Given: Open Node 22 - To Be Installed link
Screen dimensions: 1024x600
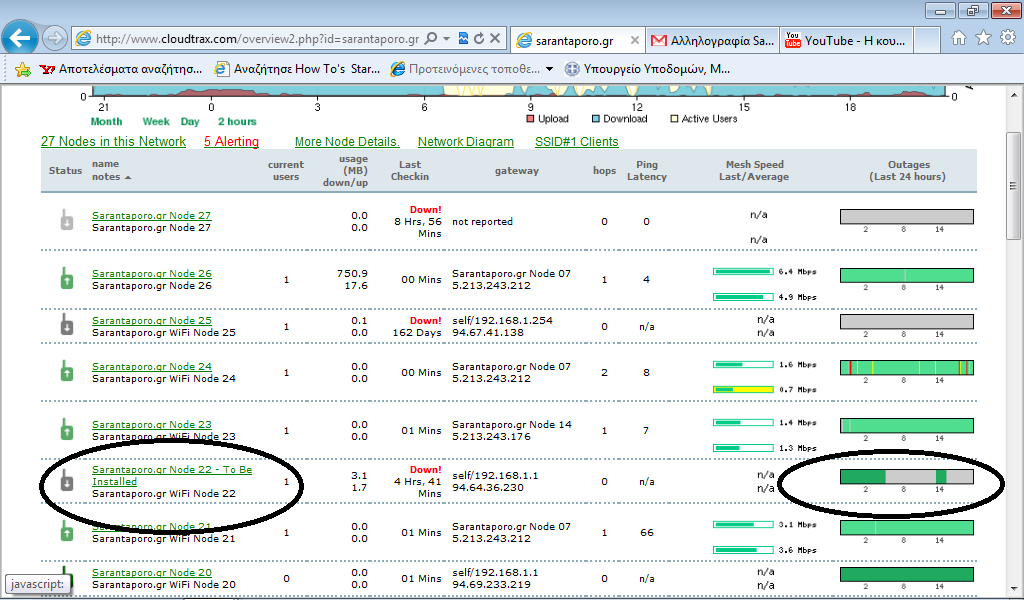Looking at the screenshot, I should coord(172,476).
